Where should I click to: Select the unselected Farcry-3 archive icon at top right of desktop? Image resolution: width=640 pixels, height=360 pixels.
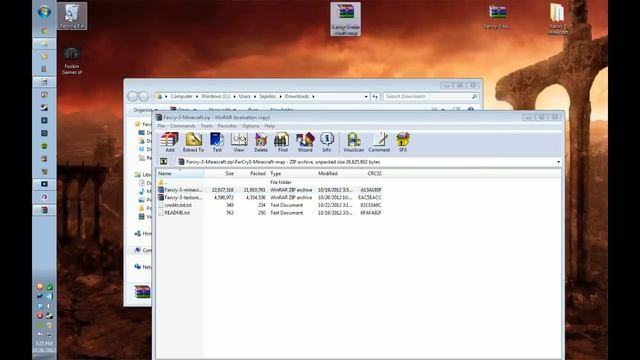click(x=497, y=16)
